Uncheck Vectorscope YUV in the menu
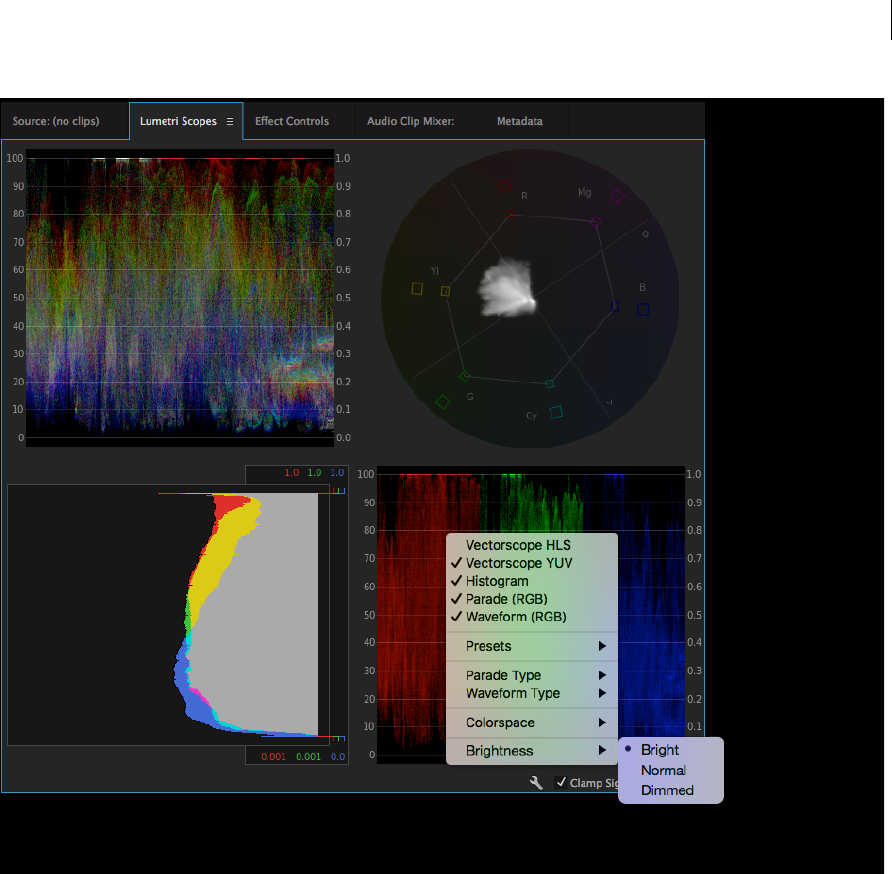The image size is (892, 874). [532, 563]
